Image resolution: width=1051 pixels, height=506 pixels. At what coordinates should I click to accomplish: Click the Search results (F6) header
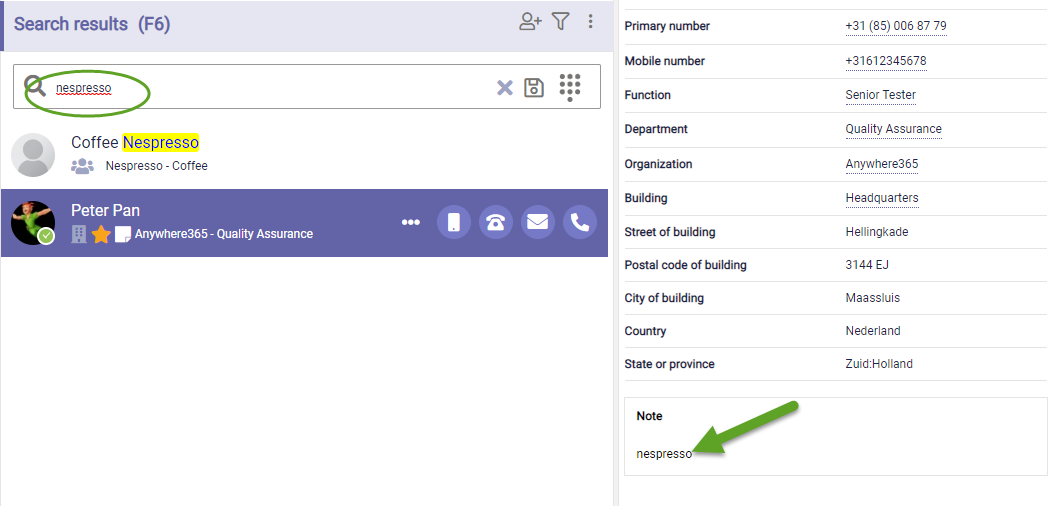[x=92, y=24]
